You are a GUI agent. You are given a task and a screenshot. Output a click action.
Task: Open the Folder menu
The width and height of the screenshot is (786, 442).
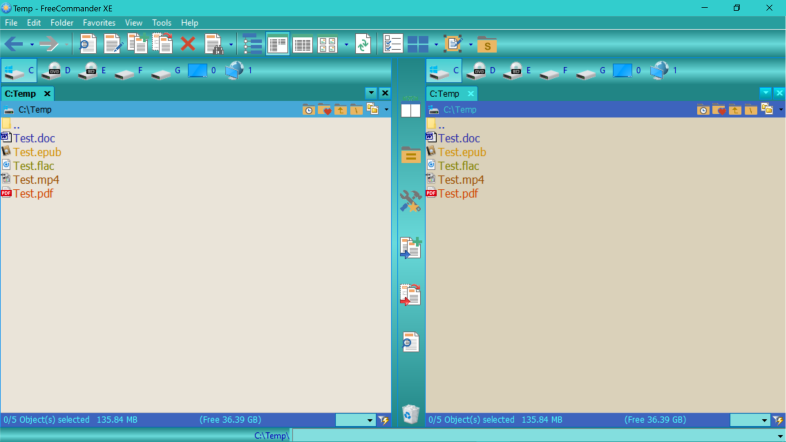pos(62,23)
